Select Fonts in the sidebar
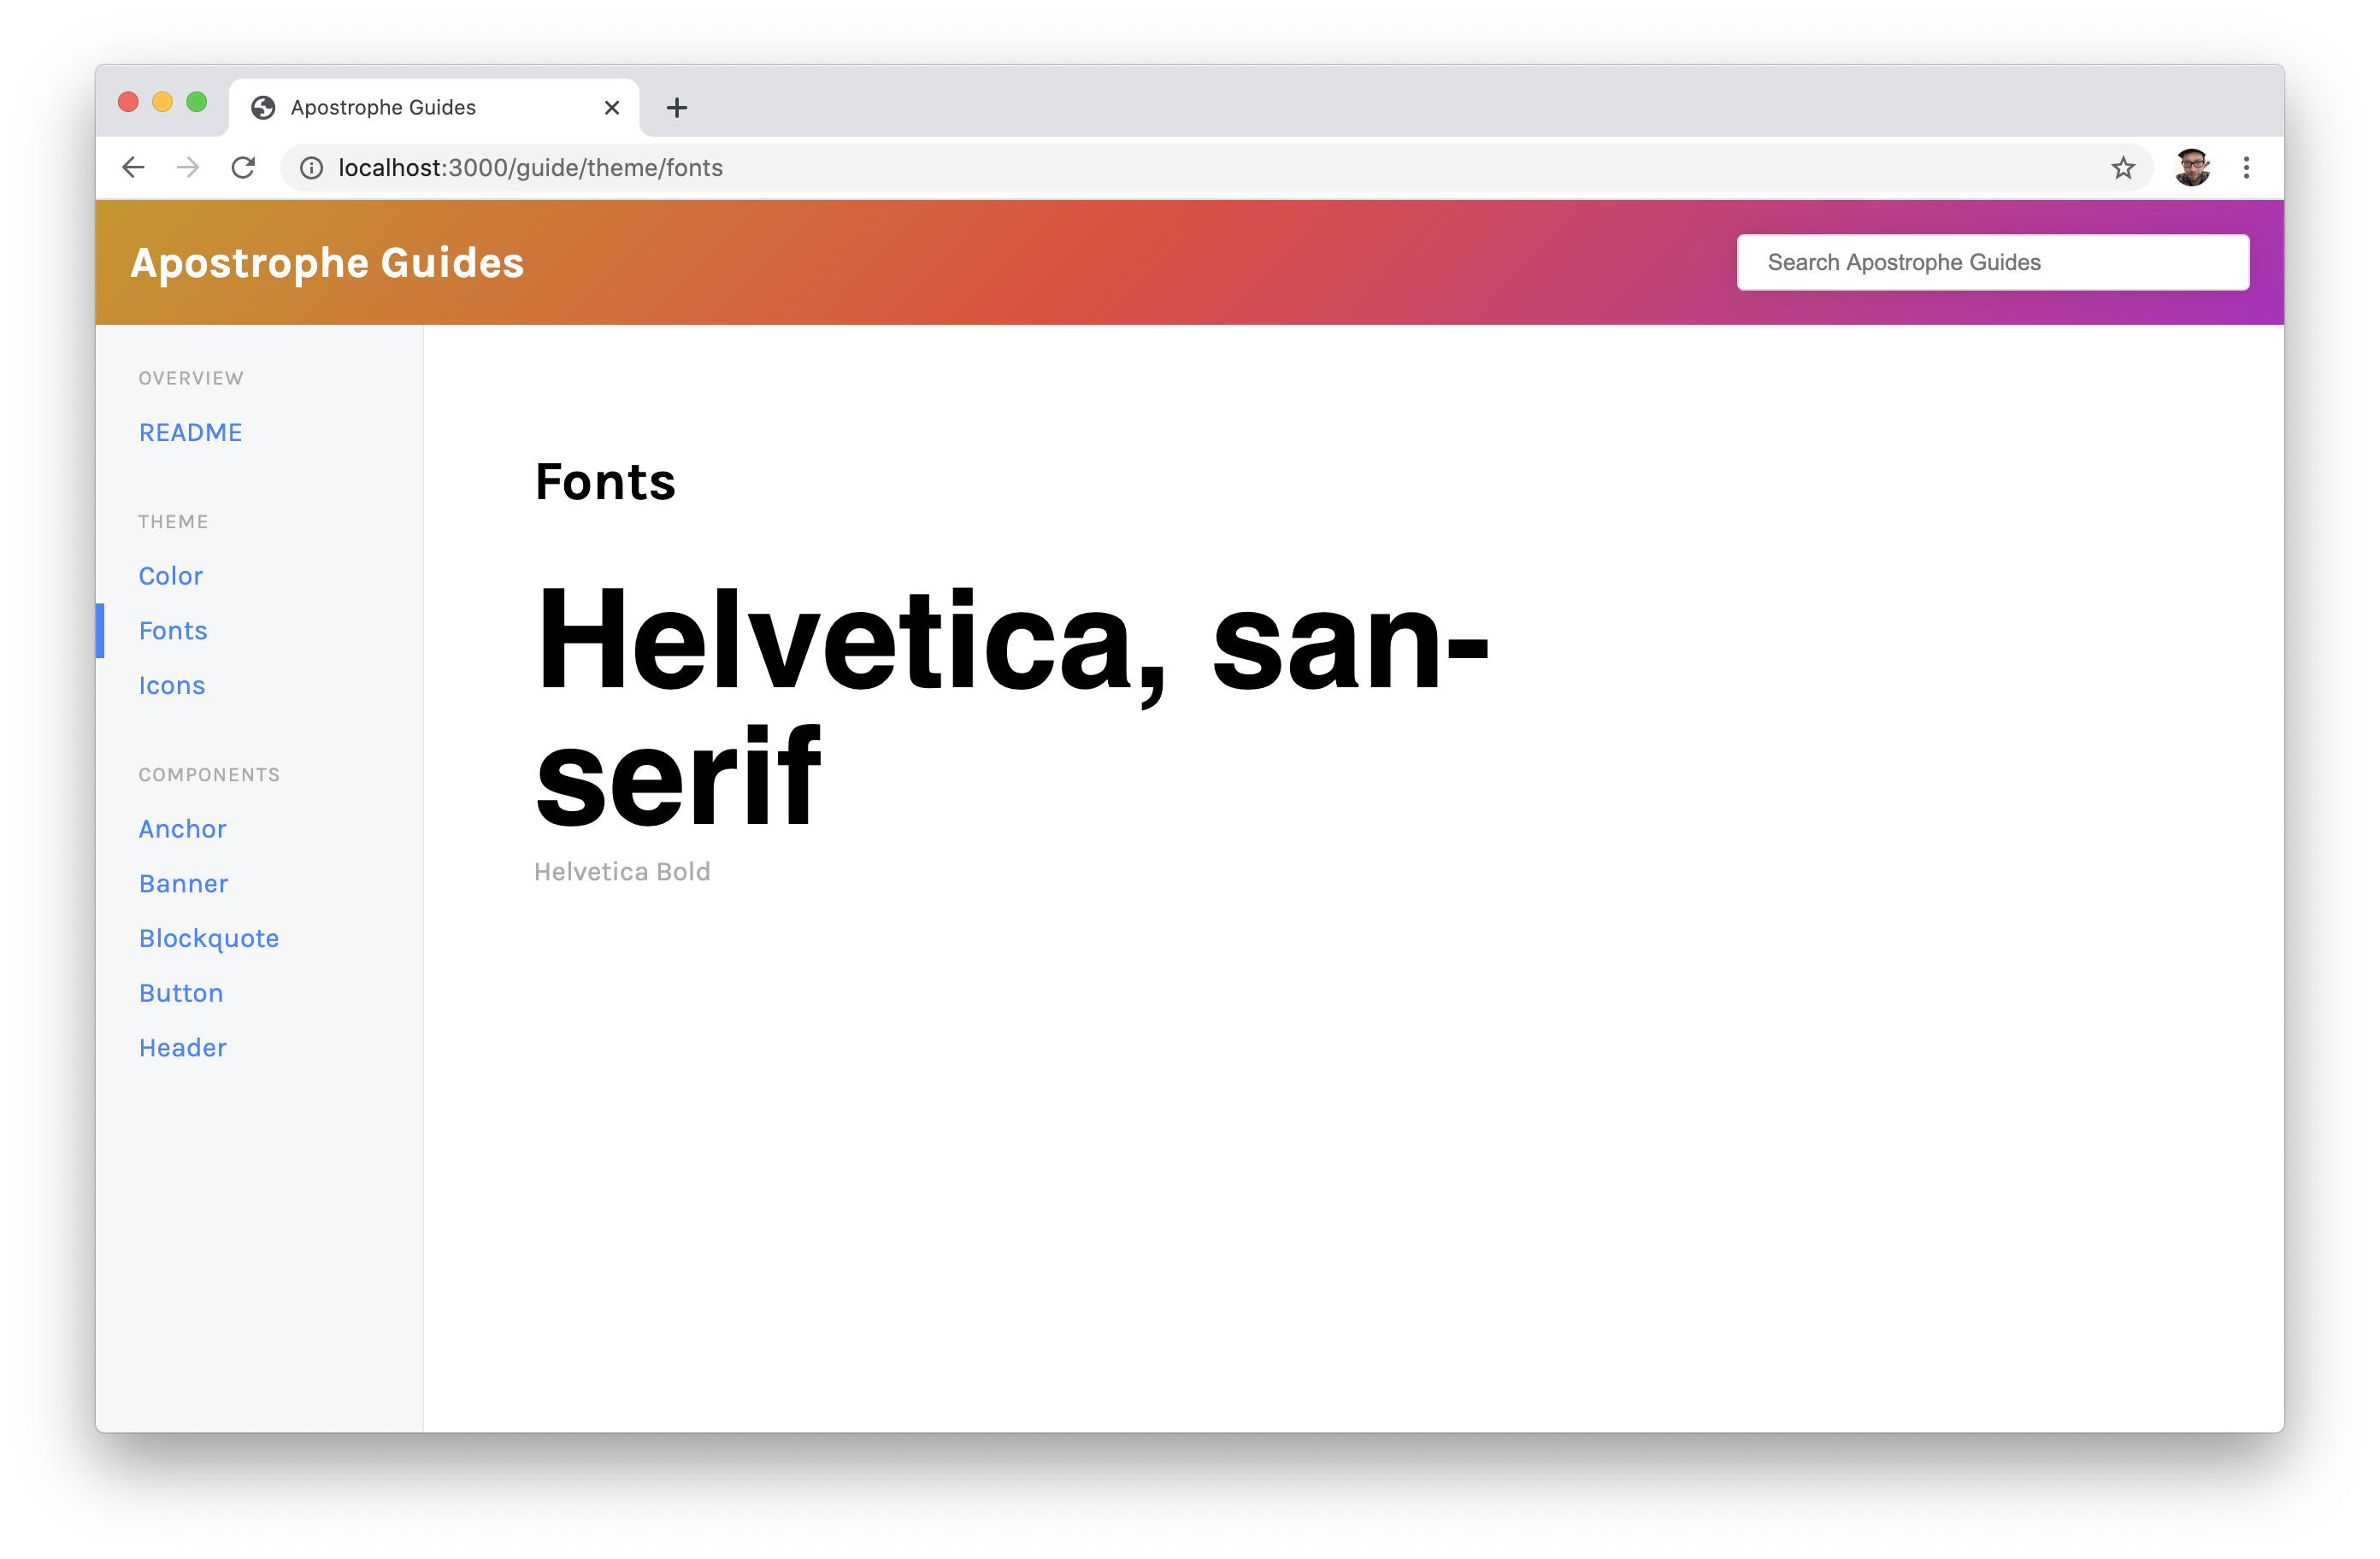The width and height of the screenshot is (2380, 1559). click(173, 631)
